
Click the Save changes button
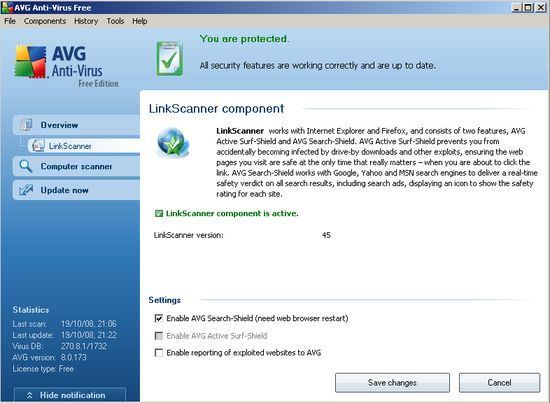(392, 383)
